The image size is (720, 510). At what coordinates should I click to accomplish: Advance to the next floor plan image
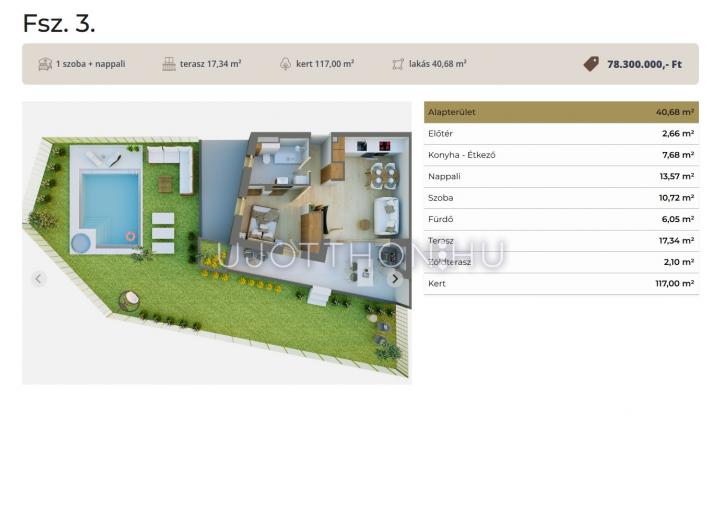point(395,279)
